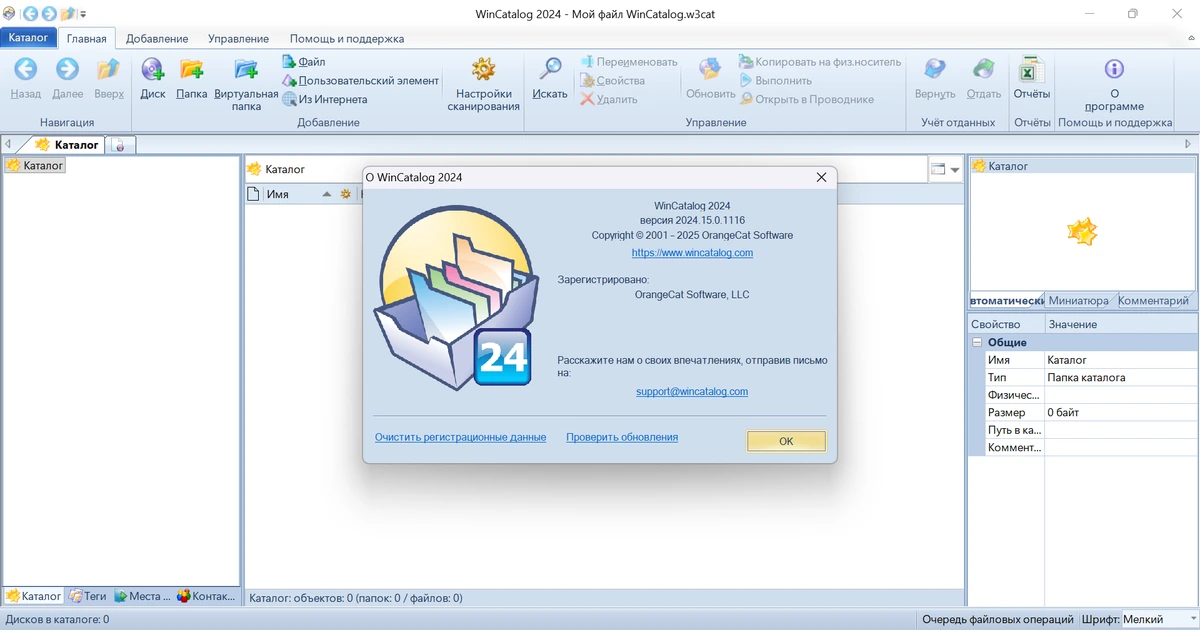Add a Пользовательский элемент (custom item)
This screenshot has width=1200, height=630.
tap(360, 80)
